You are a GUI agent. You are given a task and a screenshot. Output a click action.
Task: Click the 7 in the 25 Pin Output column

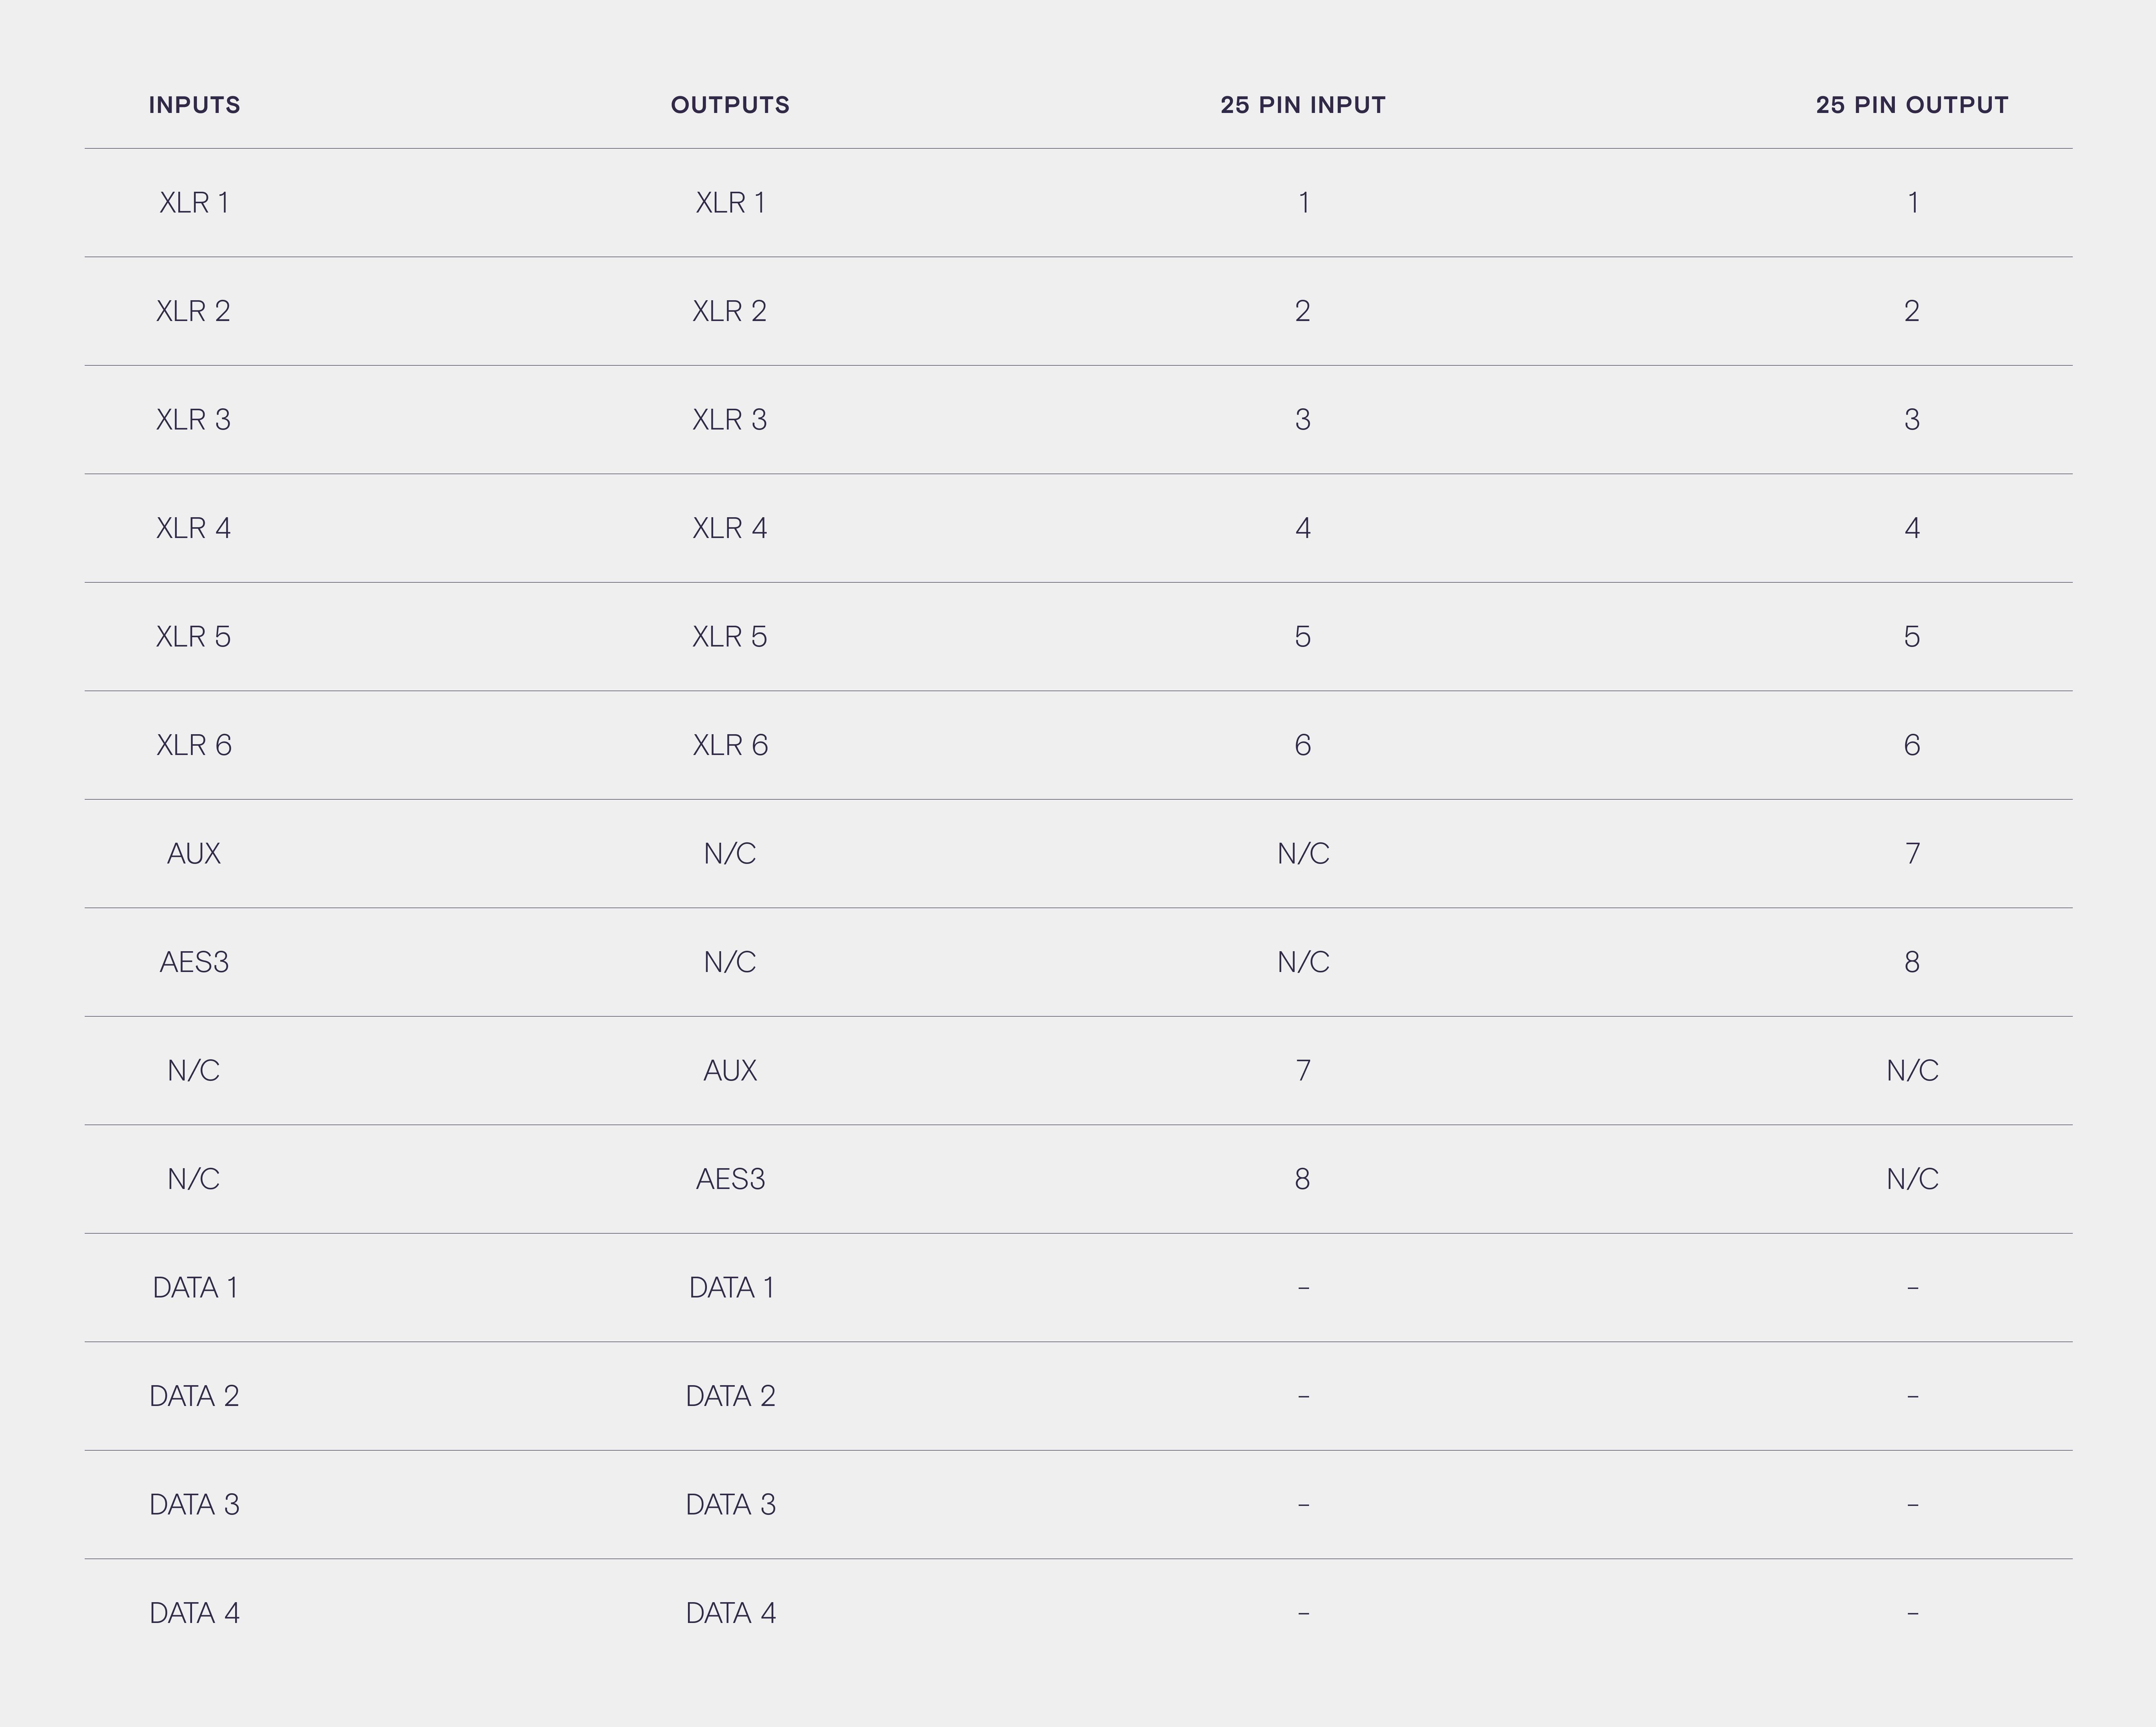tap(1911, 854)
